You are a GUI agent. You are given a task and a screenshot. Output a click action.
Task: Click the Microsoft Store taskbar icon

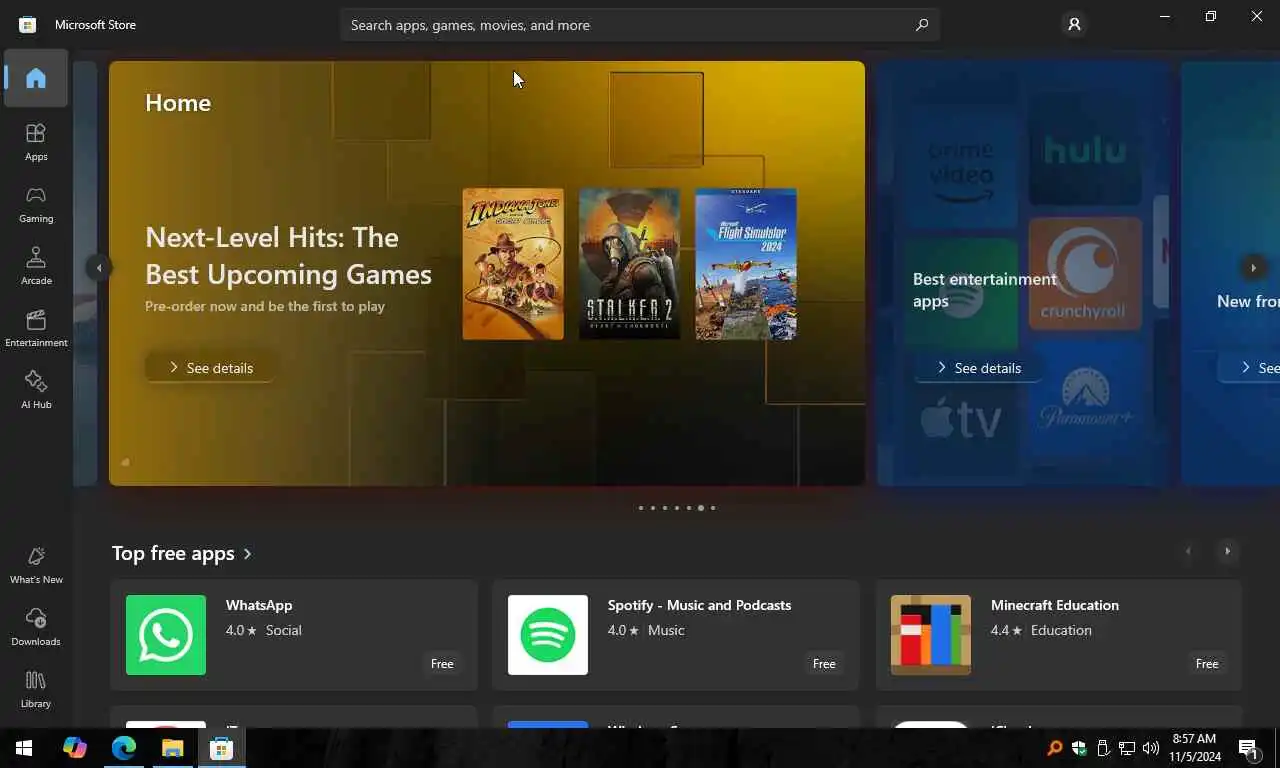tap(222, 748)
